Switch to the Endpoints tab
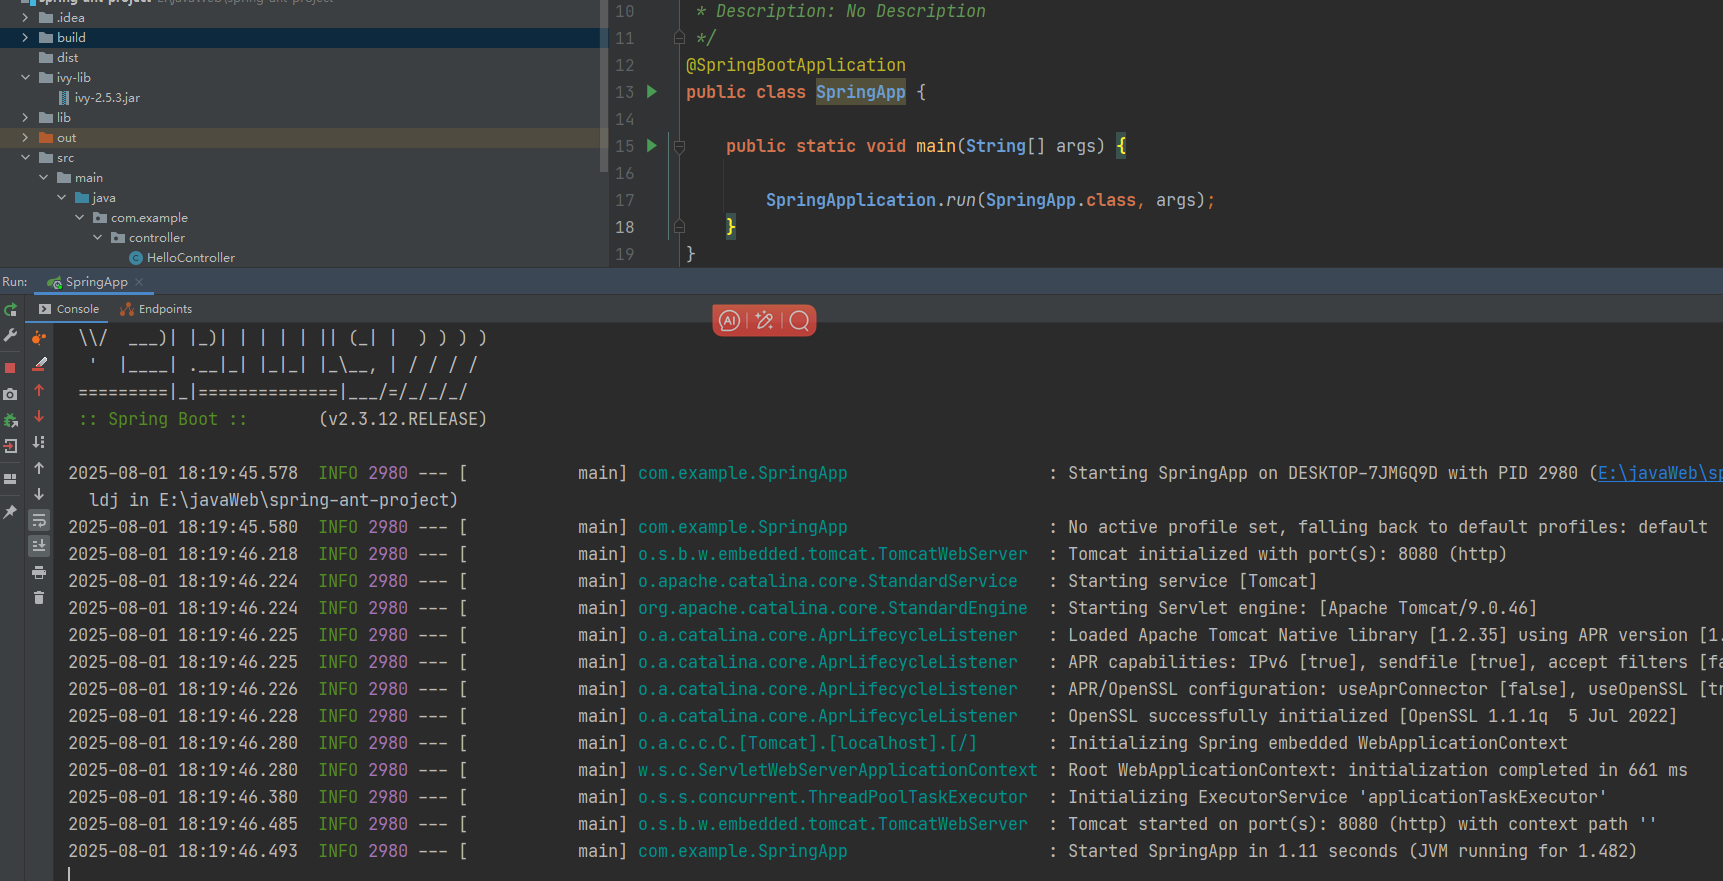This screenshot has width=1723, height=881. [156, 309]
